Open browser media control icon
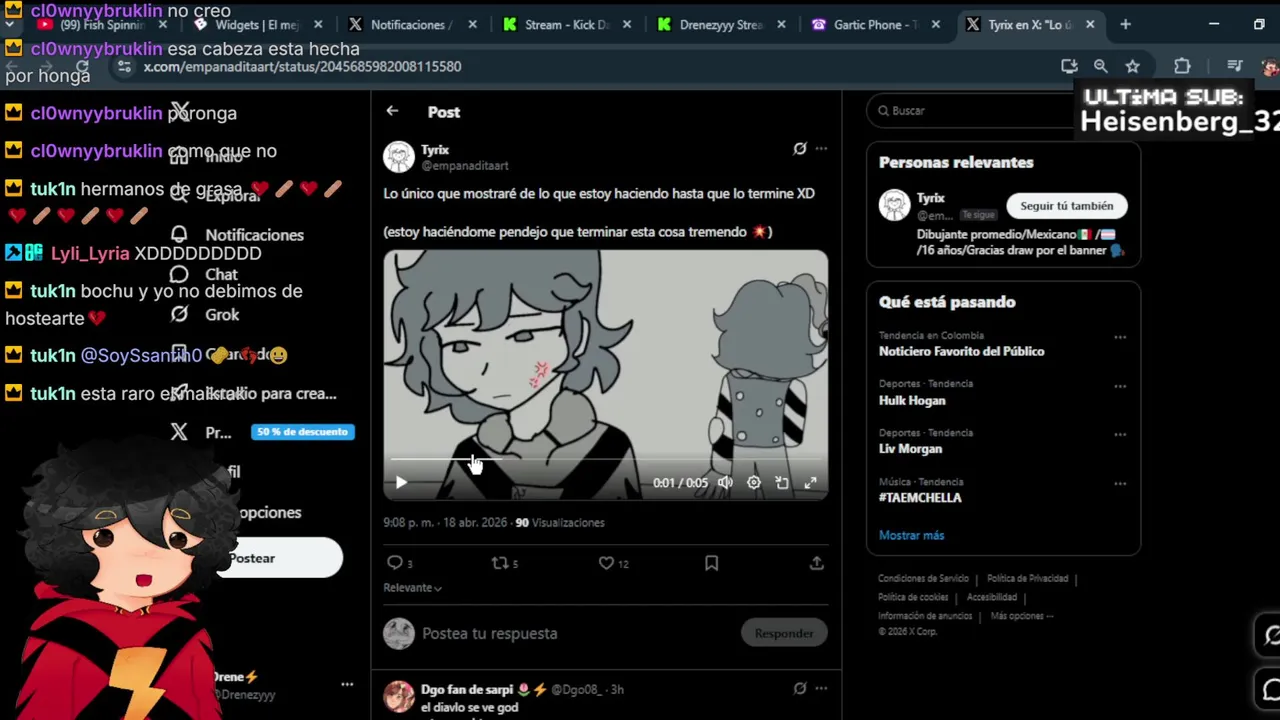This screenshot has width=1280, height=720. (x=1235, y=66)
